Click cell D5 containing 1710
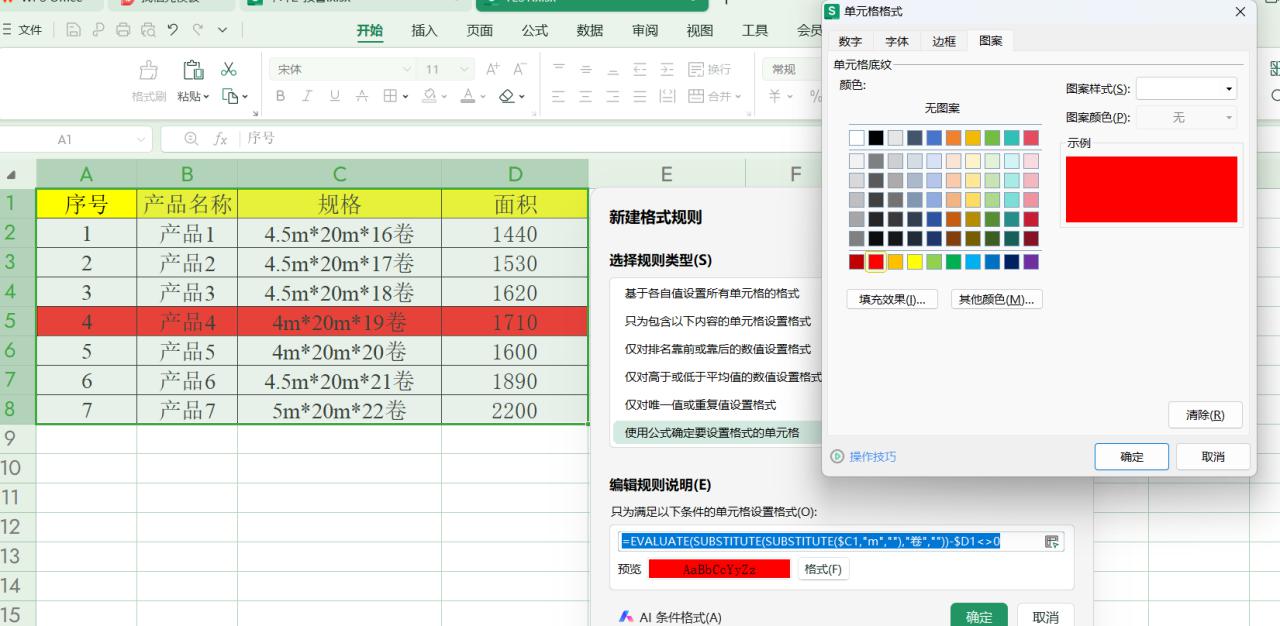1280x626 pixels. pyautogui.click(x=515, y=322)
